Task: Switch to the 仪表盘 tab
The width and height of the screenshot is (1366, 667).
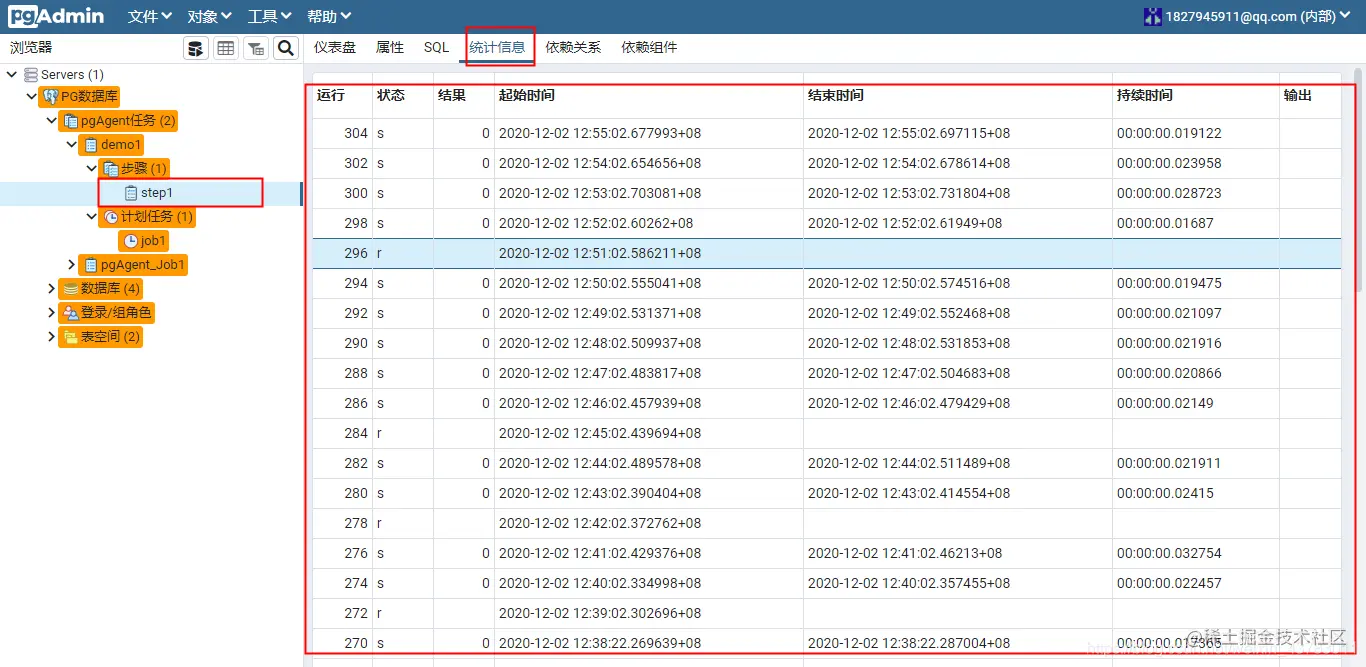Action: (x=334, y=47)
